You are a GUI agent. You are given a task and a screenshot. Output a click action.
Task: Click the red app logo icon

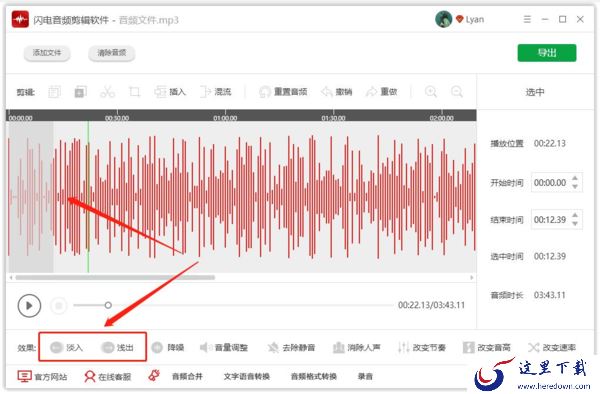point(20,19)
